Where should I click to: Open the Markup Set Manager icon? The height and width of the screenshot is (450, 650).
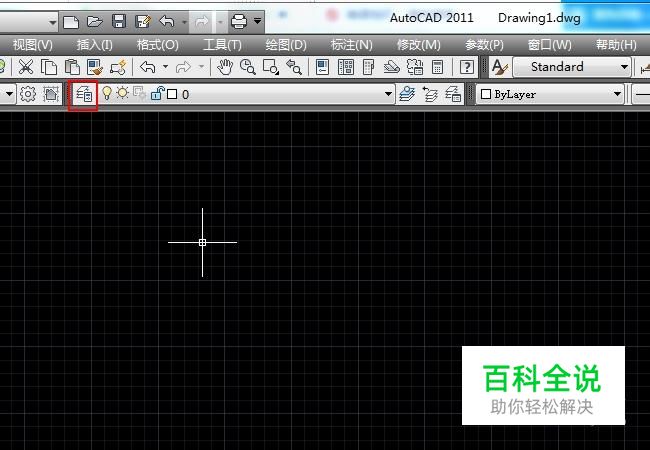coord(415,67)
